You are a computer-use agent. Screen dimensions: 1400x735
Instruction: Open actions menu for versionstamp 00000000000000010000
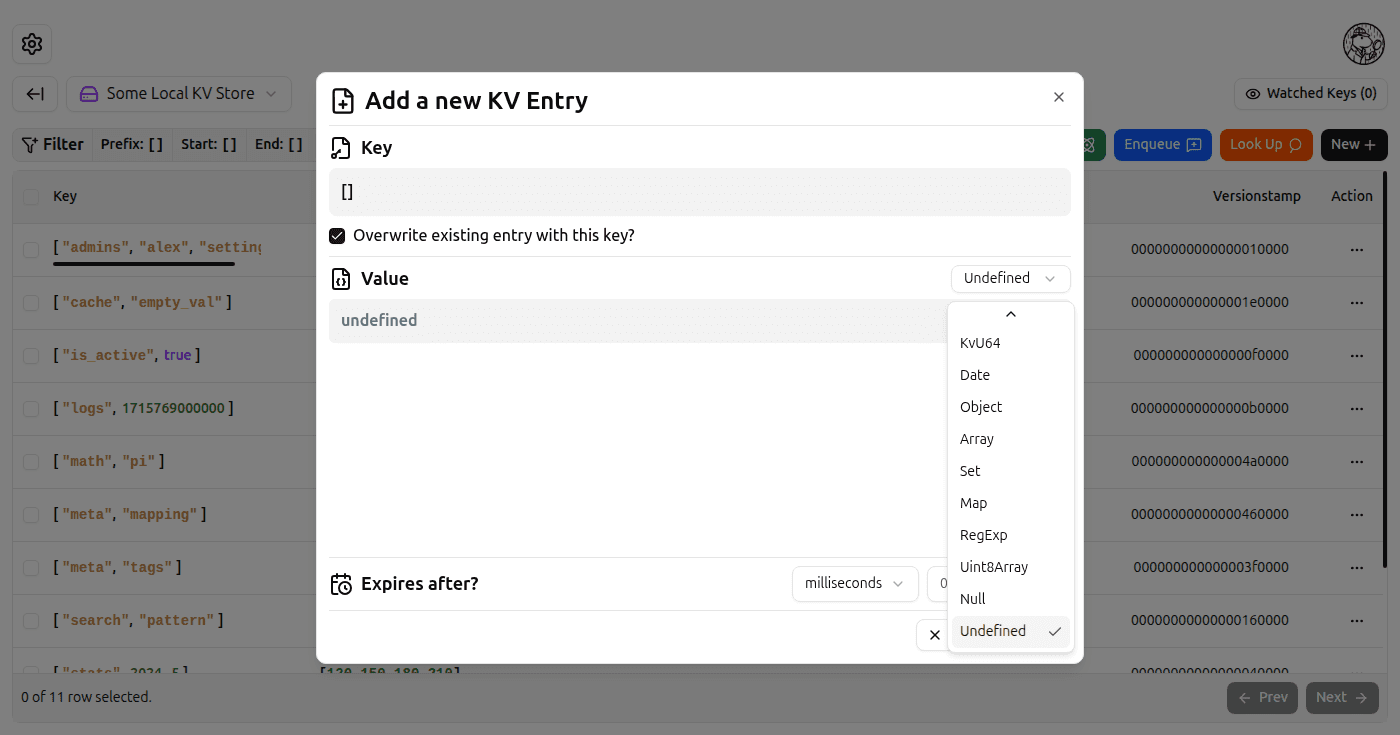[1357, 249]
